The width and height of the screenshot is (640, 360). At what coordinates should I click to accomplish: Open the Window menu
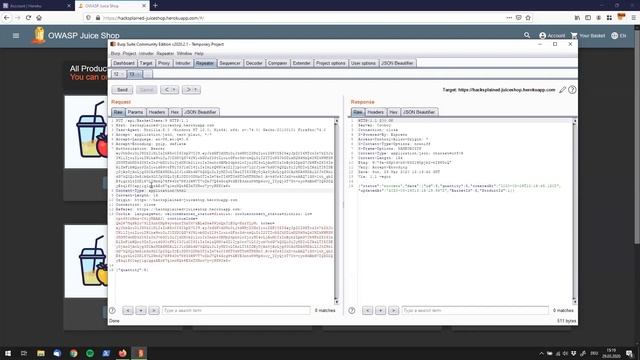click(184, 53)
